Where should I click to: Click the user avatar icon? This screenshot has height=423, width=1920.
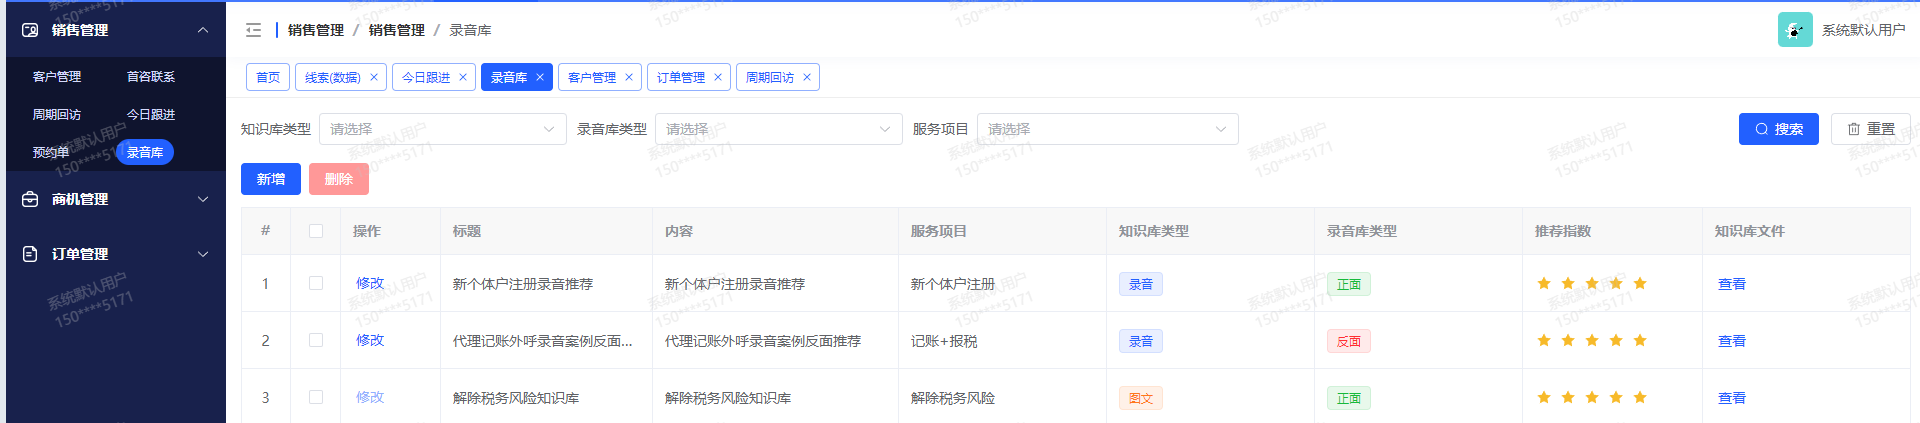click(1794, 30)
